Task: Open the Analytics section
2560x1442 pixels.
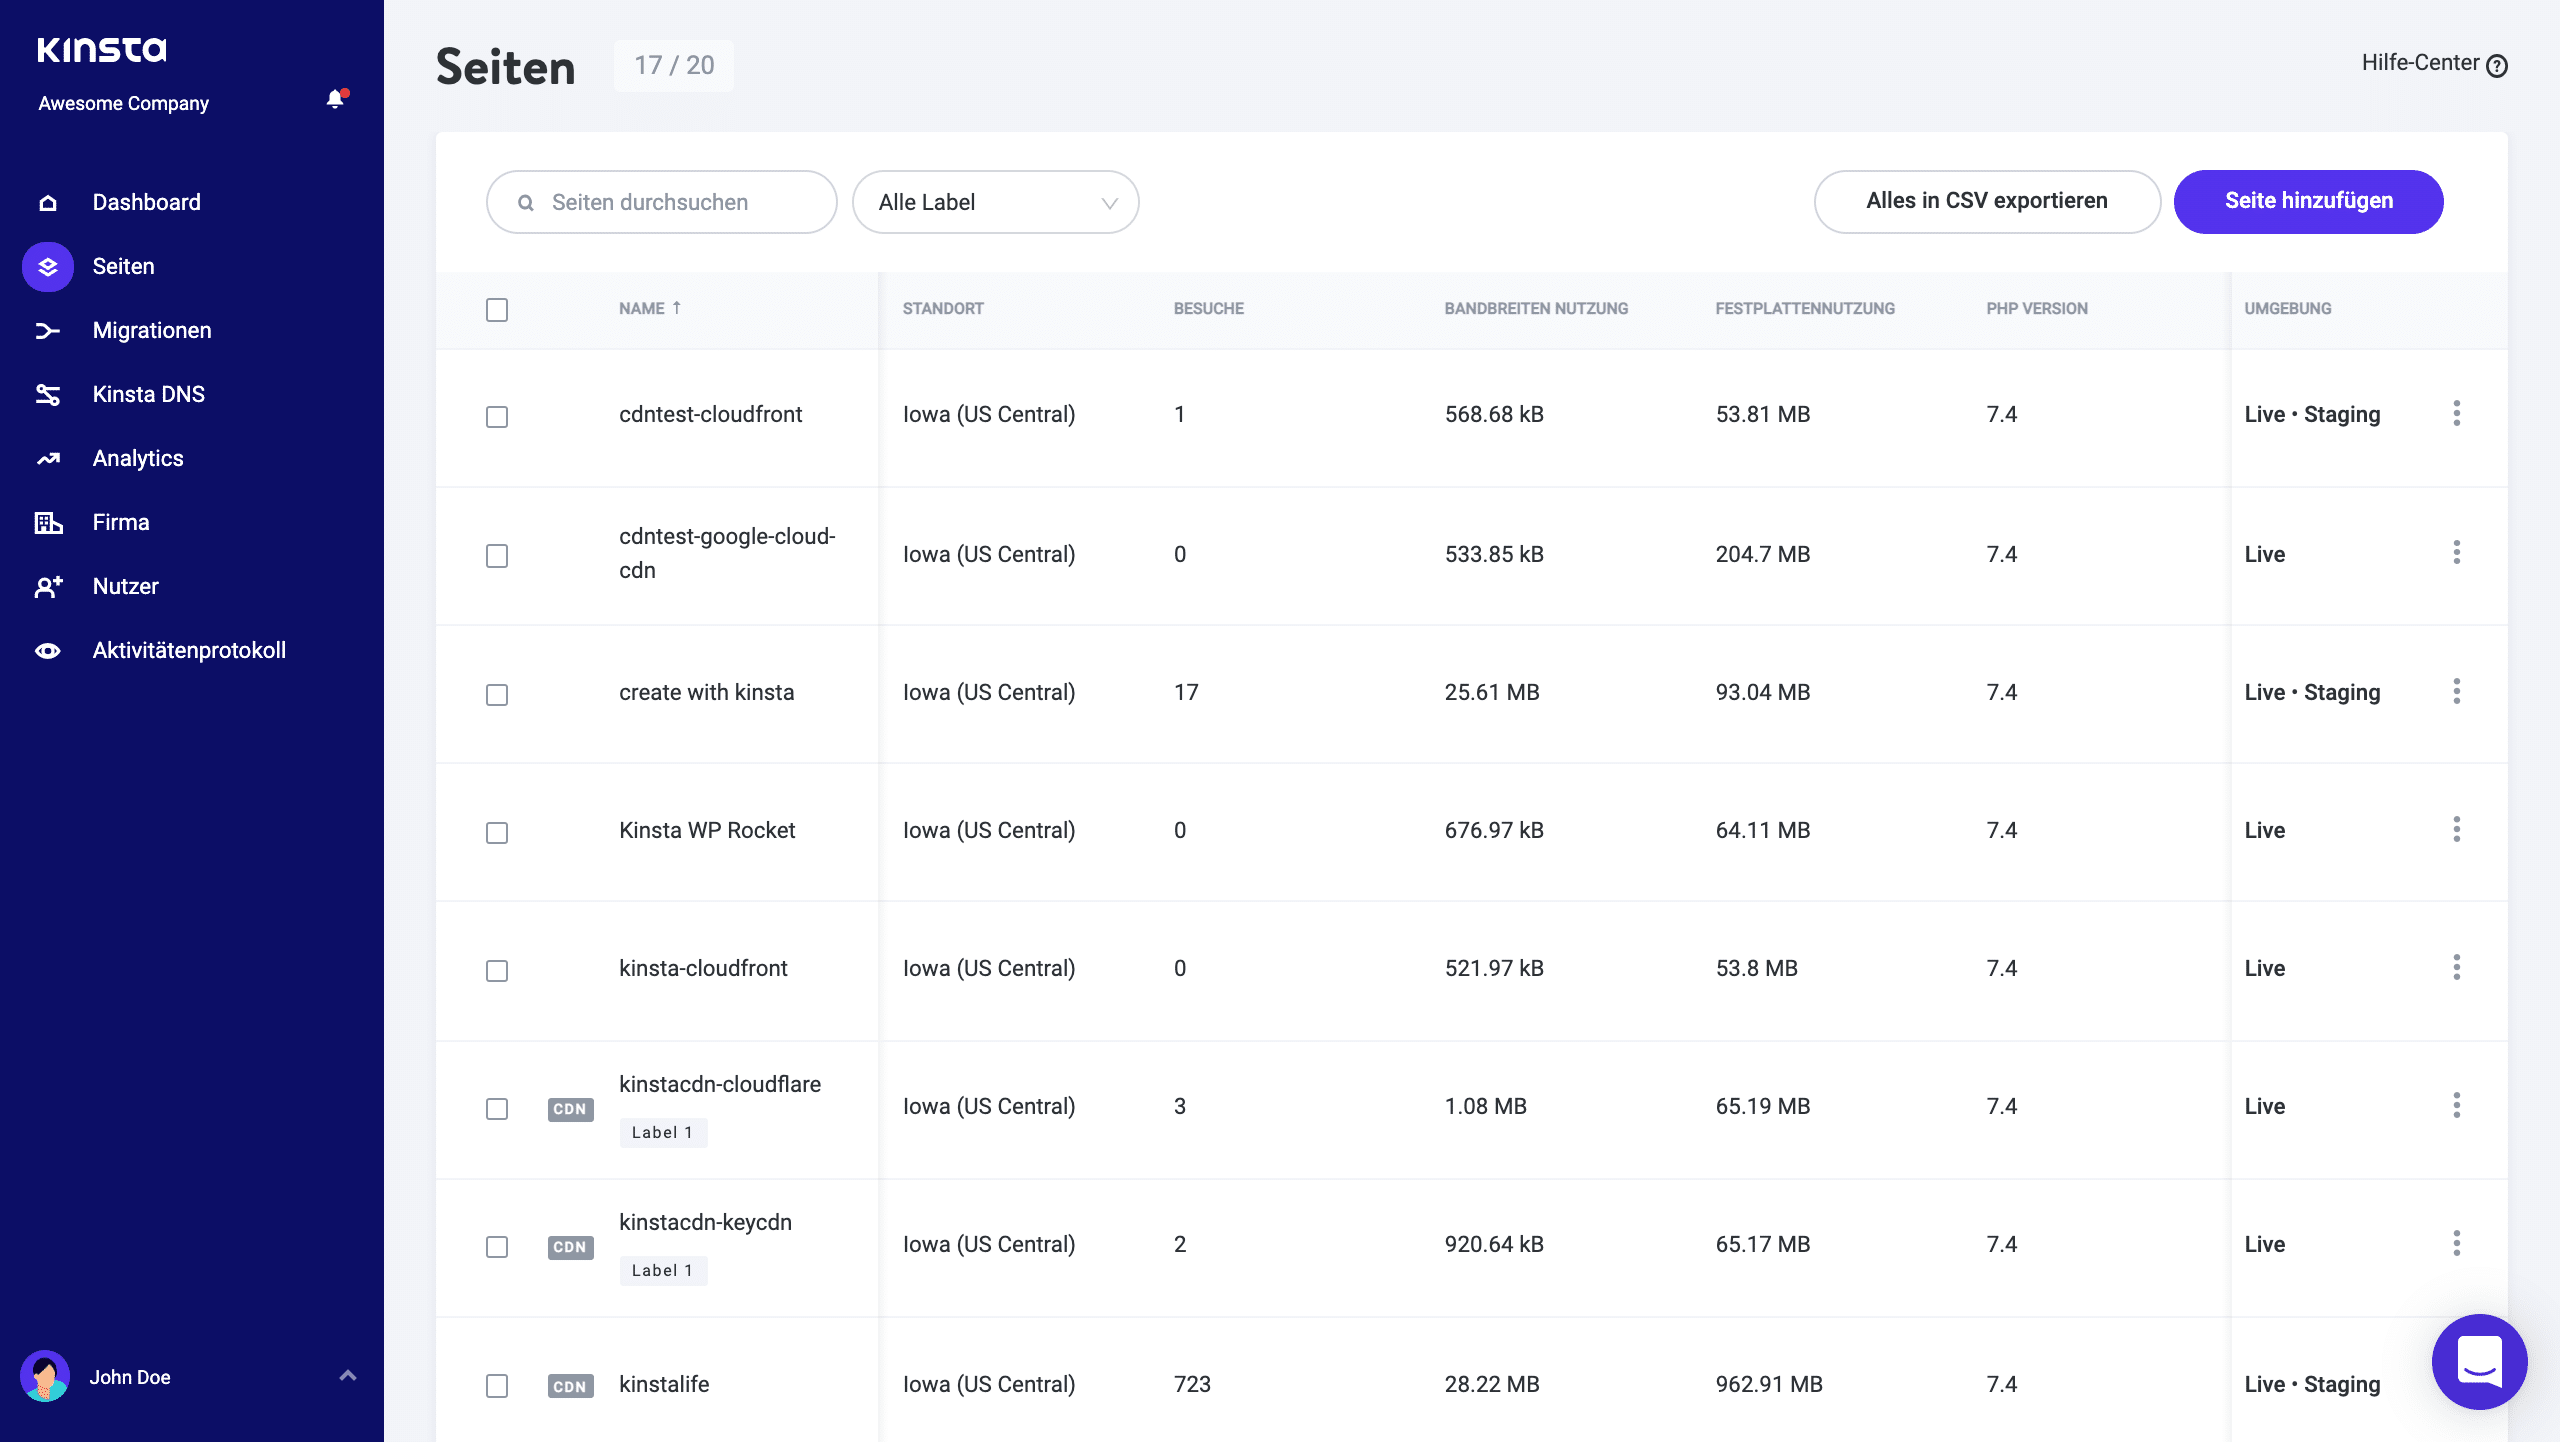Action: [137, 457]
